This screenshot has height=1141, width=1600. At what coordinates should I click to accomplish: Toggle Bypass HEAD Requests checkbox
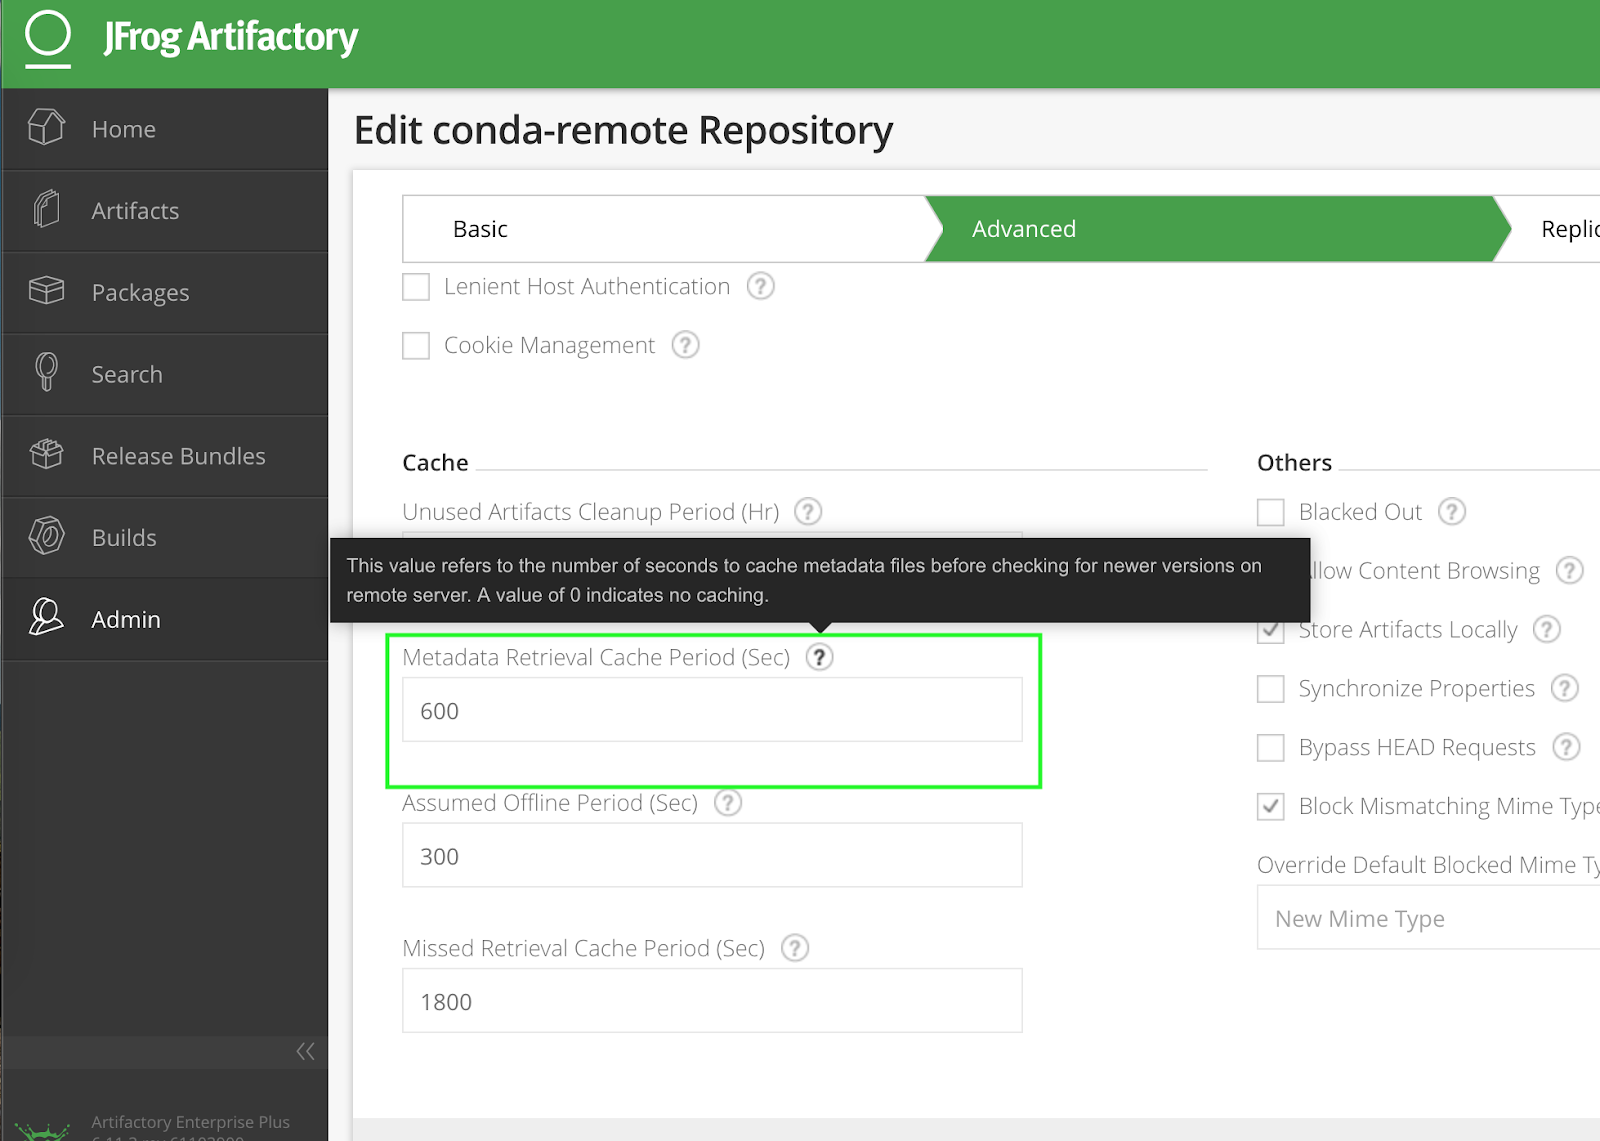click(x=1271, y=748)
